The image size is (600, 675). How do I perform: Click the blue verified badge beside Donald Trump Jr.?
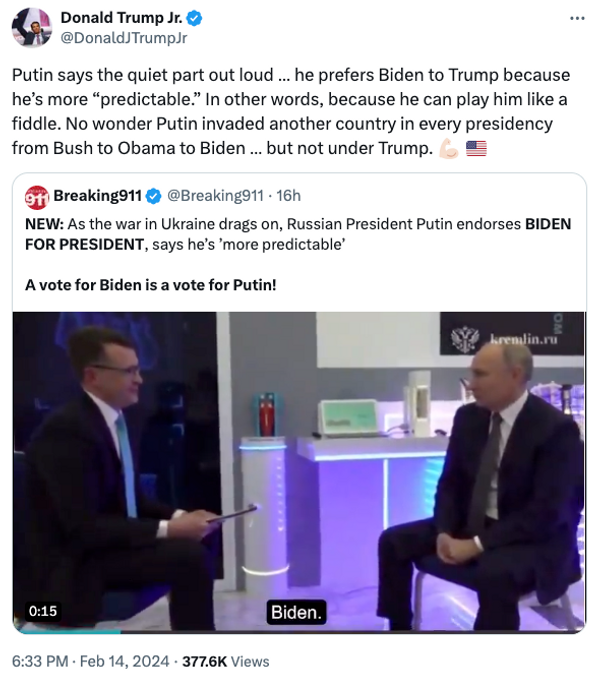(x=195, y=18)
